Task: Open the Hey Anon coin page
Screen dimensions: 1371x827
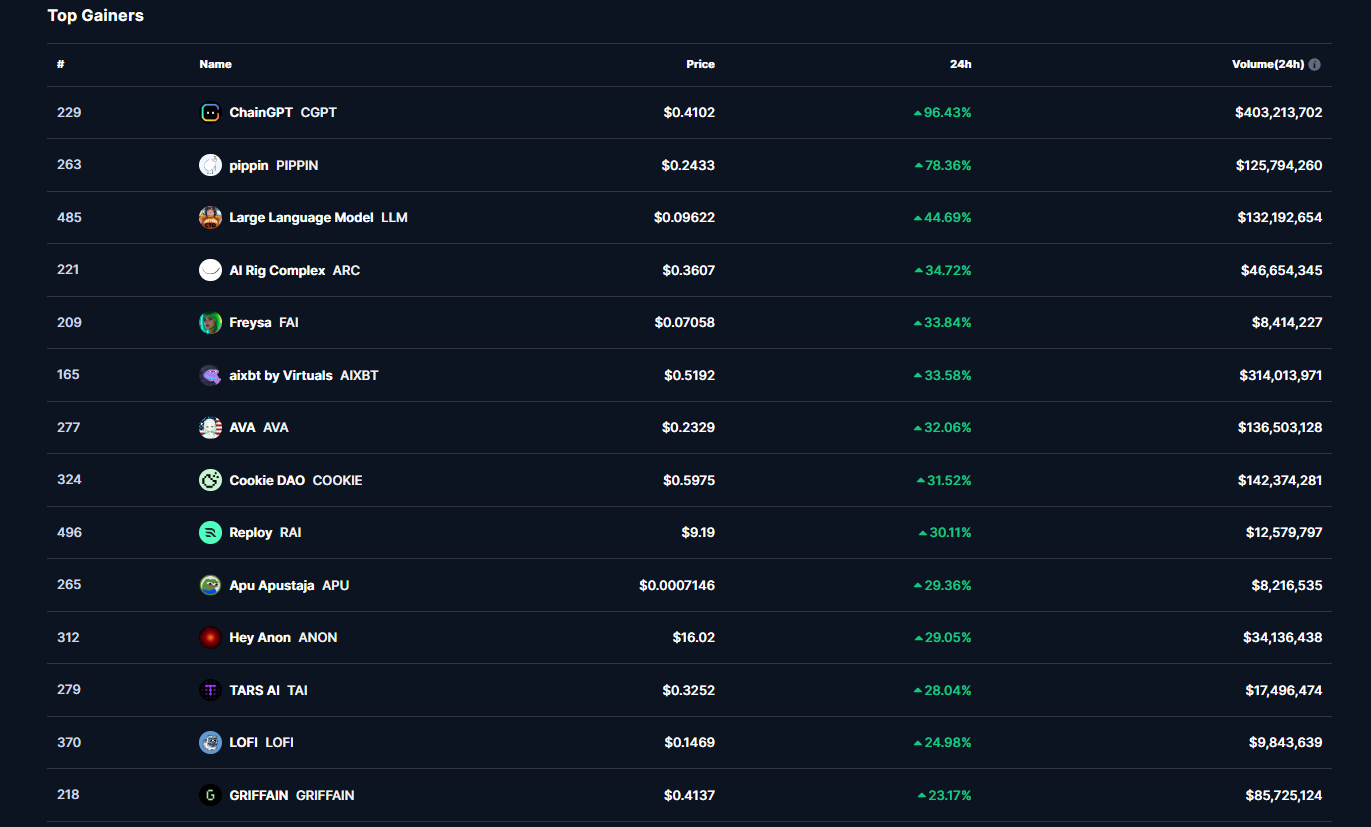Action: [283, 638]
